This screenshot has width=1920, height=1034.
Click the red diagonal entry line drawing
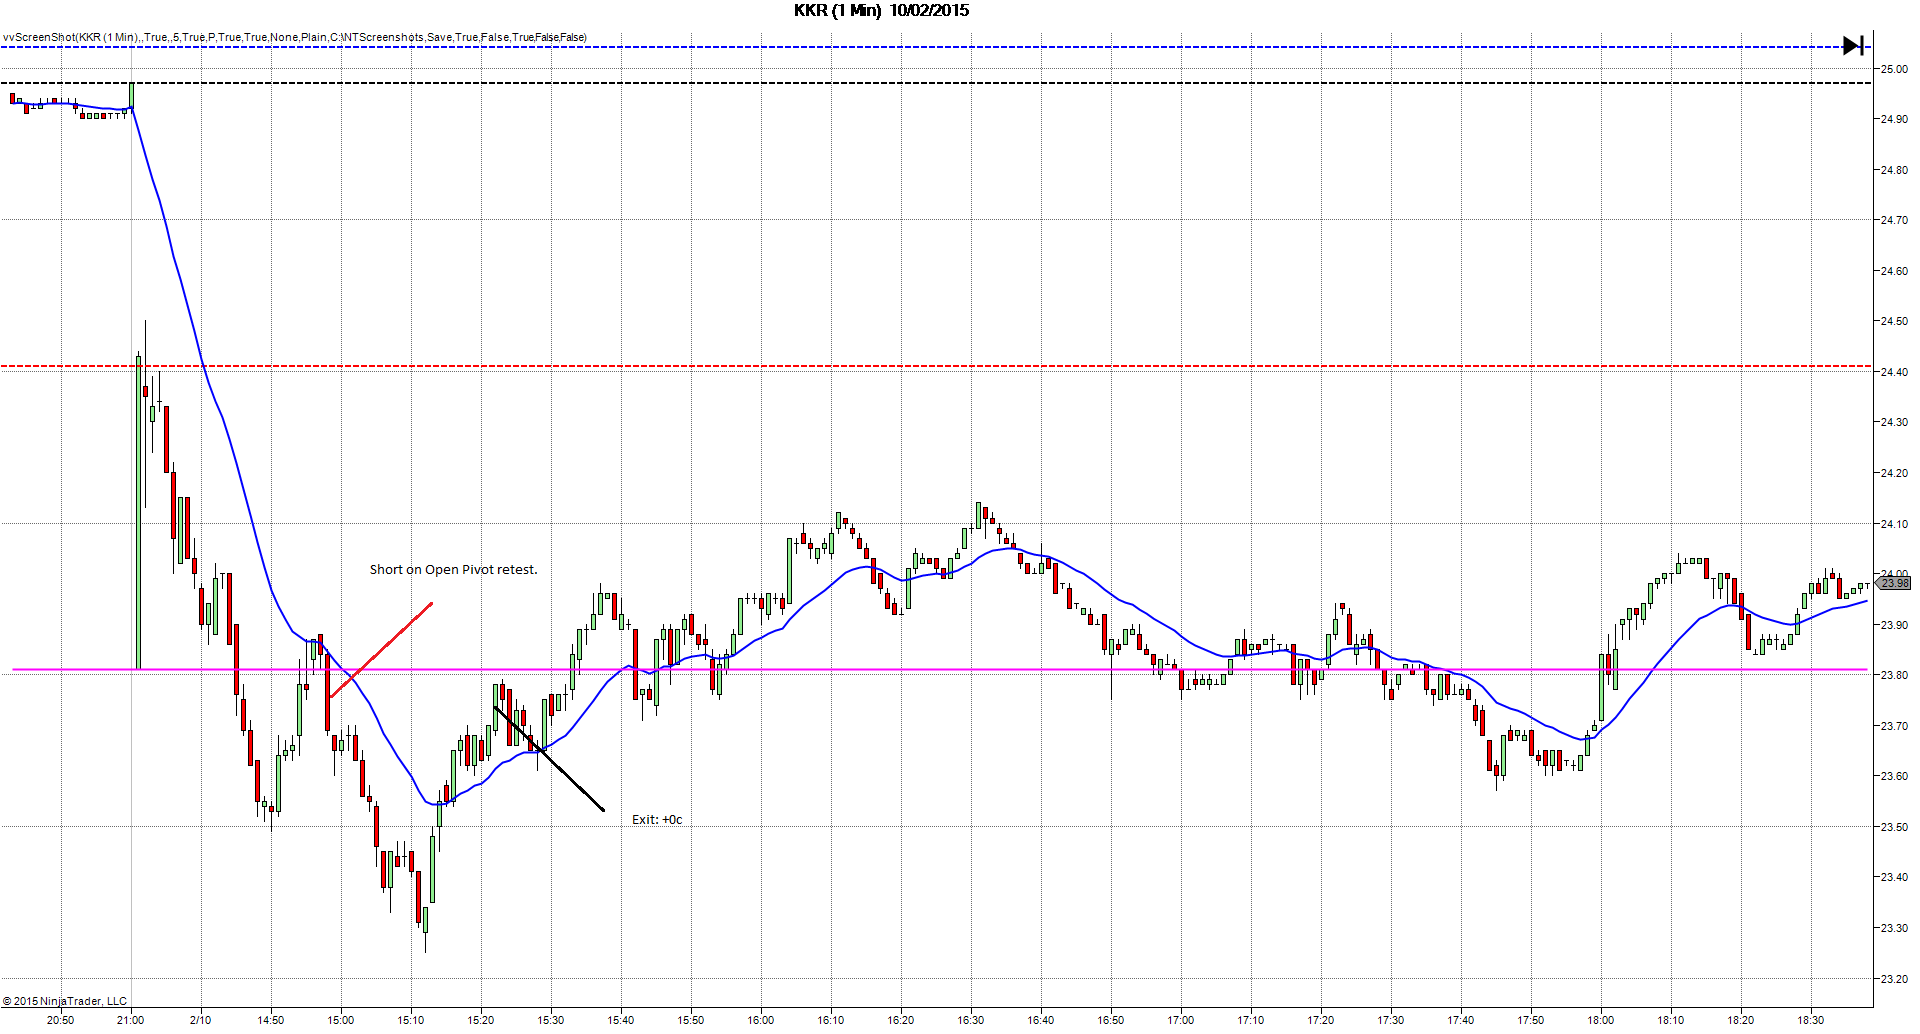[x=380, y=650]
